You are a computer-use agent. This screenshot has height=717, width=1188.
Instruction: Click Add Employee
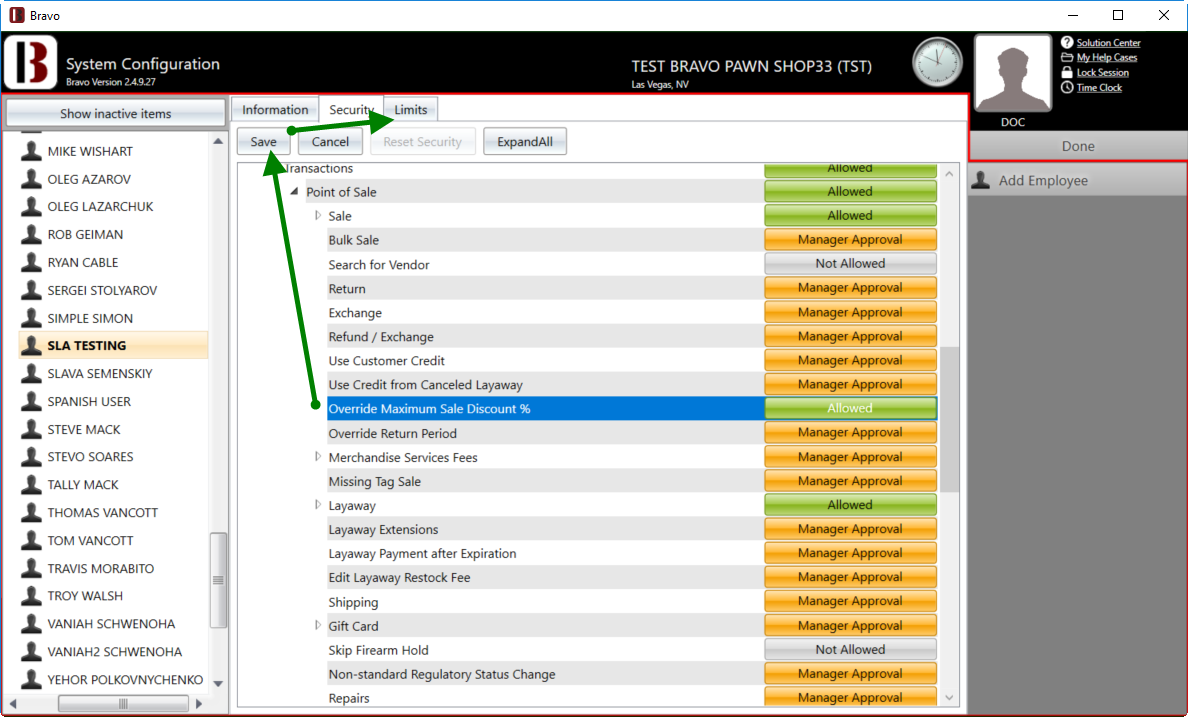coord(1078,180)
